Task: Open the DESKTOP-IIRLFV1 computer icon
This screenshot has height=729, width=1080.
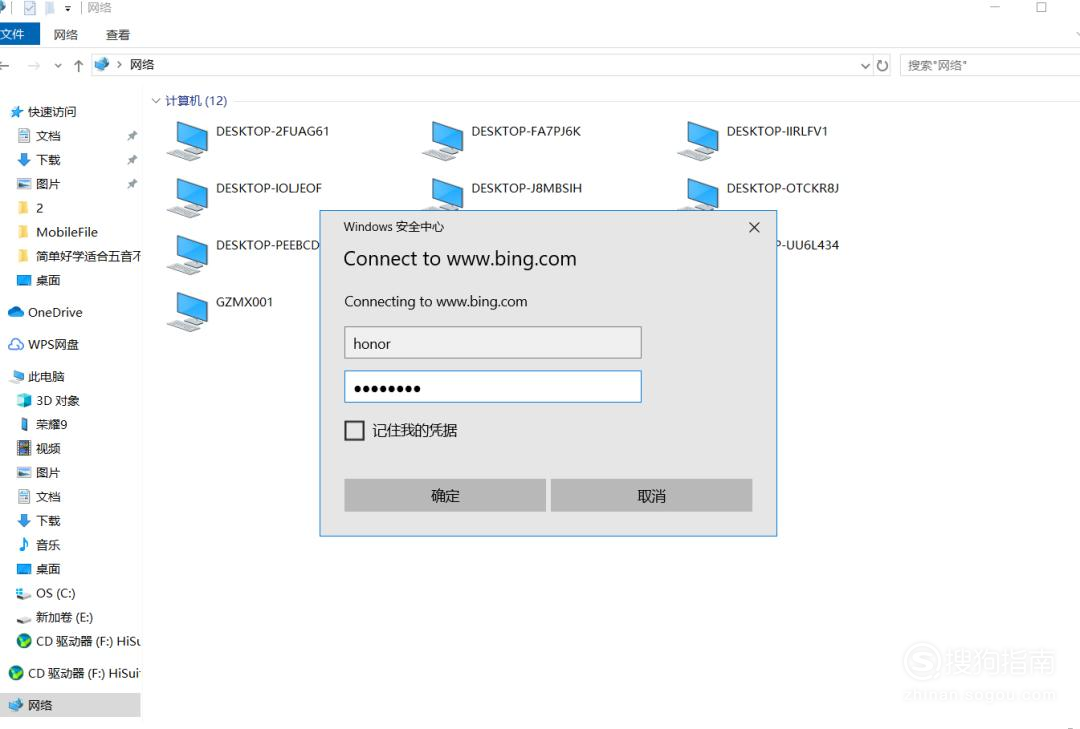Action: pos(698,141)
